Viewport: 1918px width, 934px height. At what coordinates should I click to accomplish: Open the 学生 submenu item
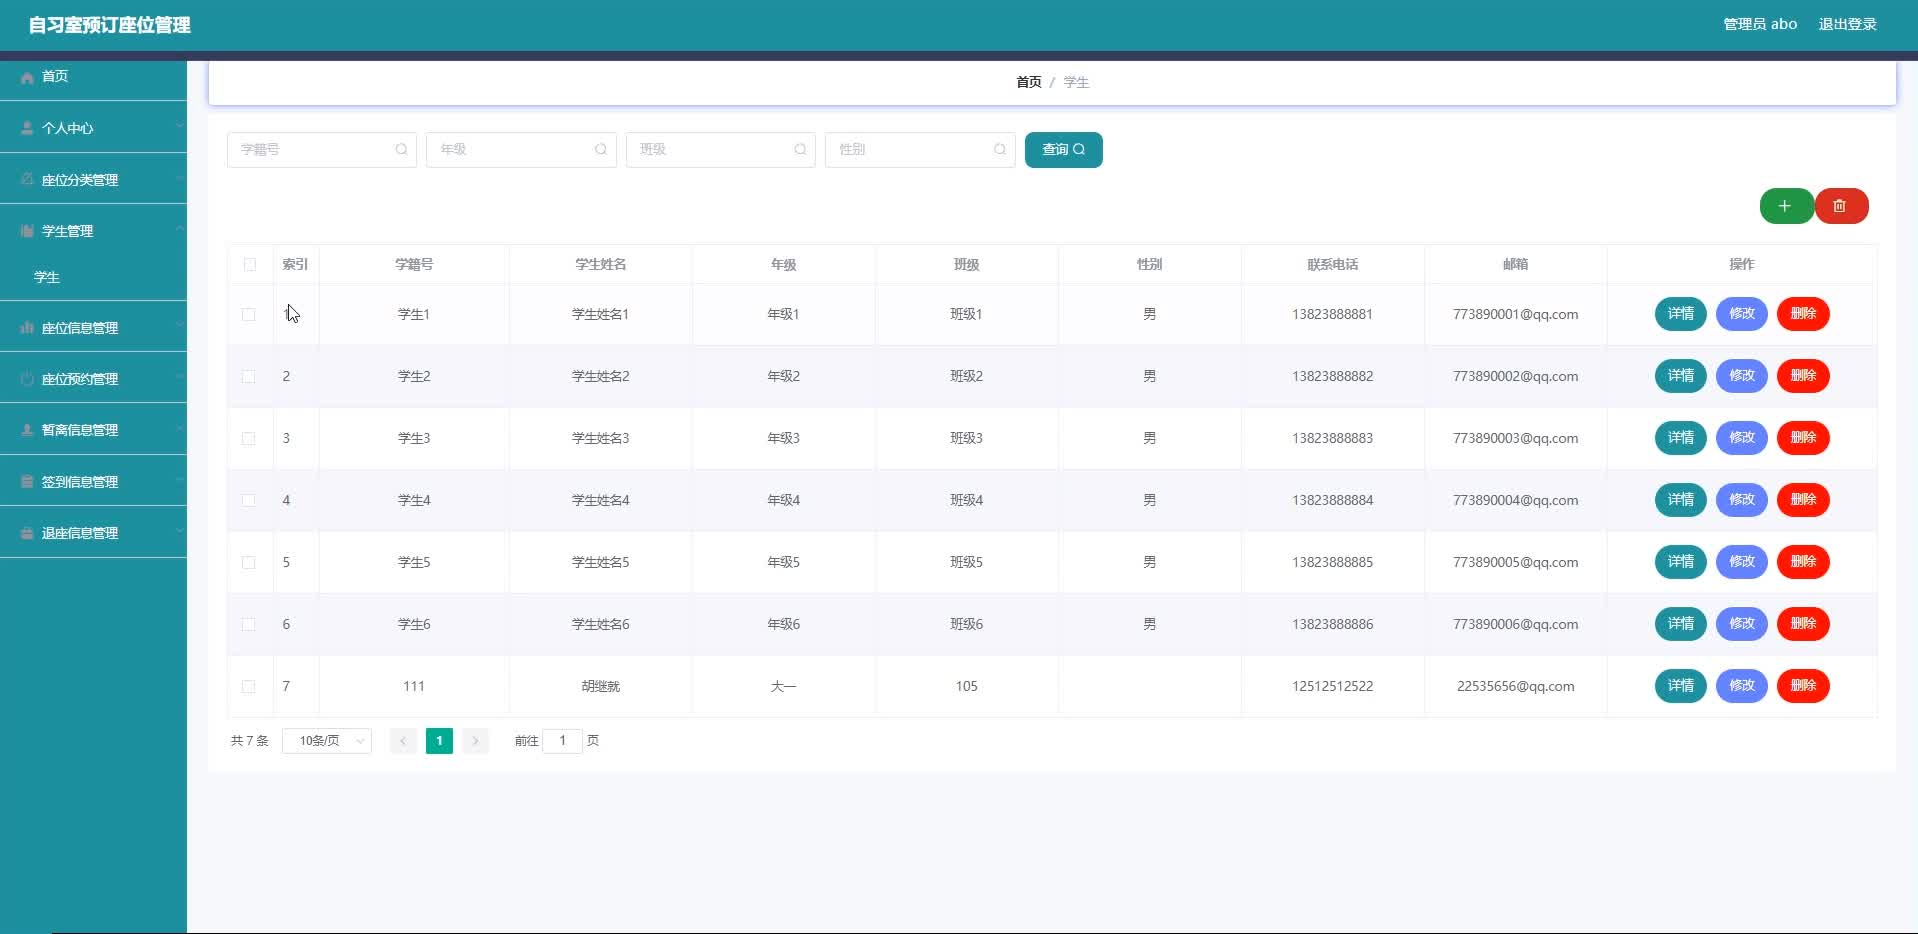(47, 278)
